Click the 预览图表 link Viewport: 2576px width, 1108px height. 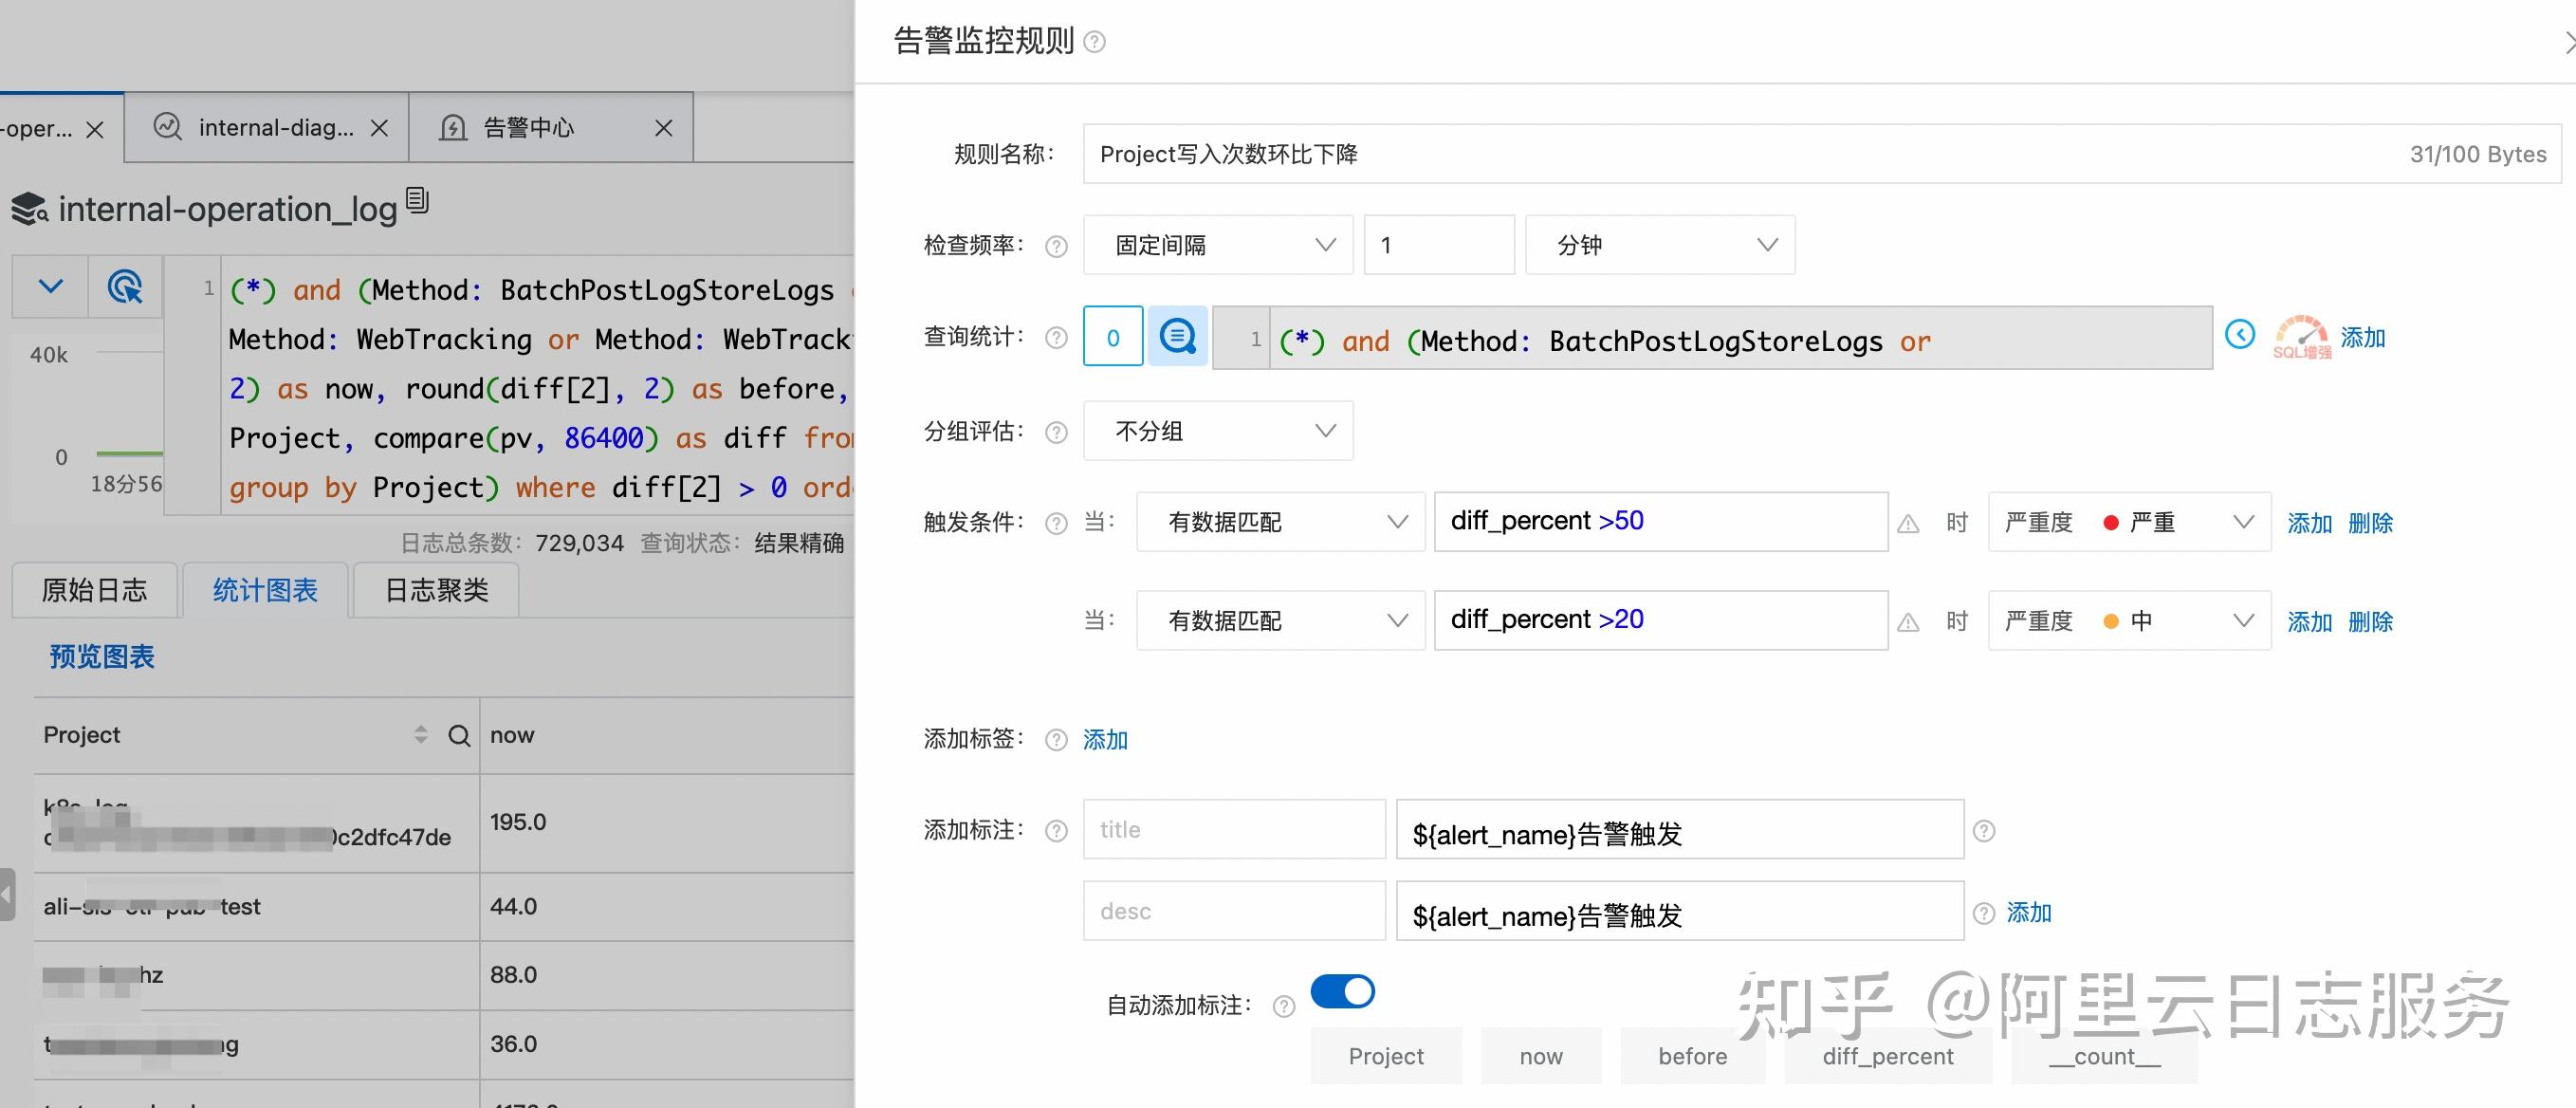[x=101, y=656]
